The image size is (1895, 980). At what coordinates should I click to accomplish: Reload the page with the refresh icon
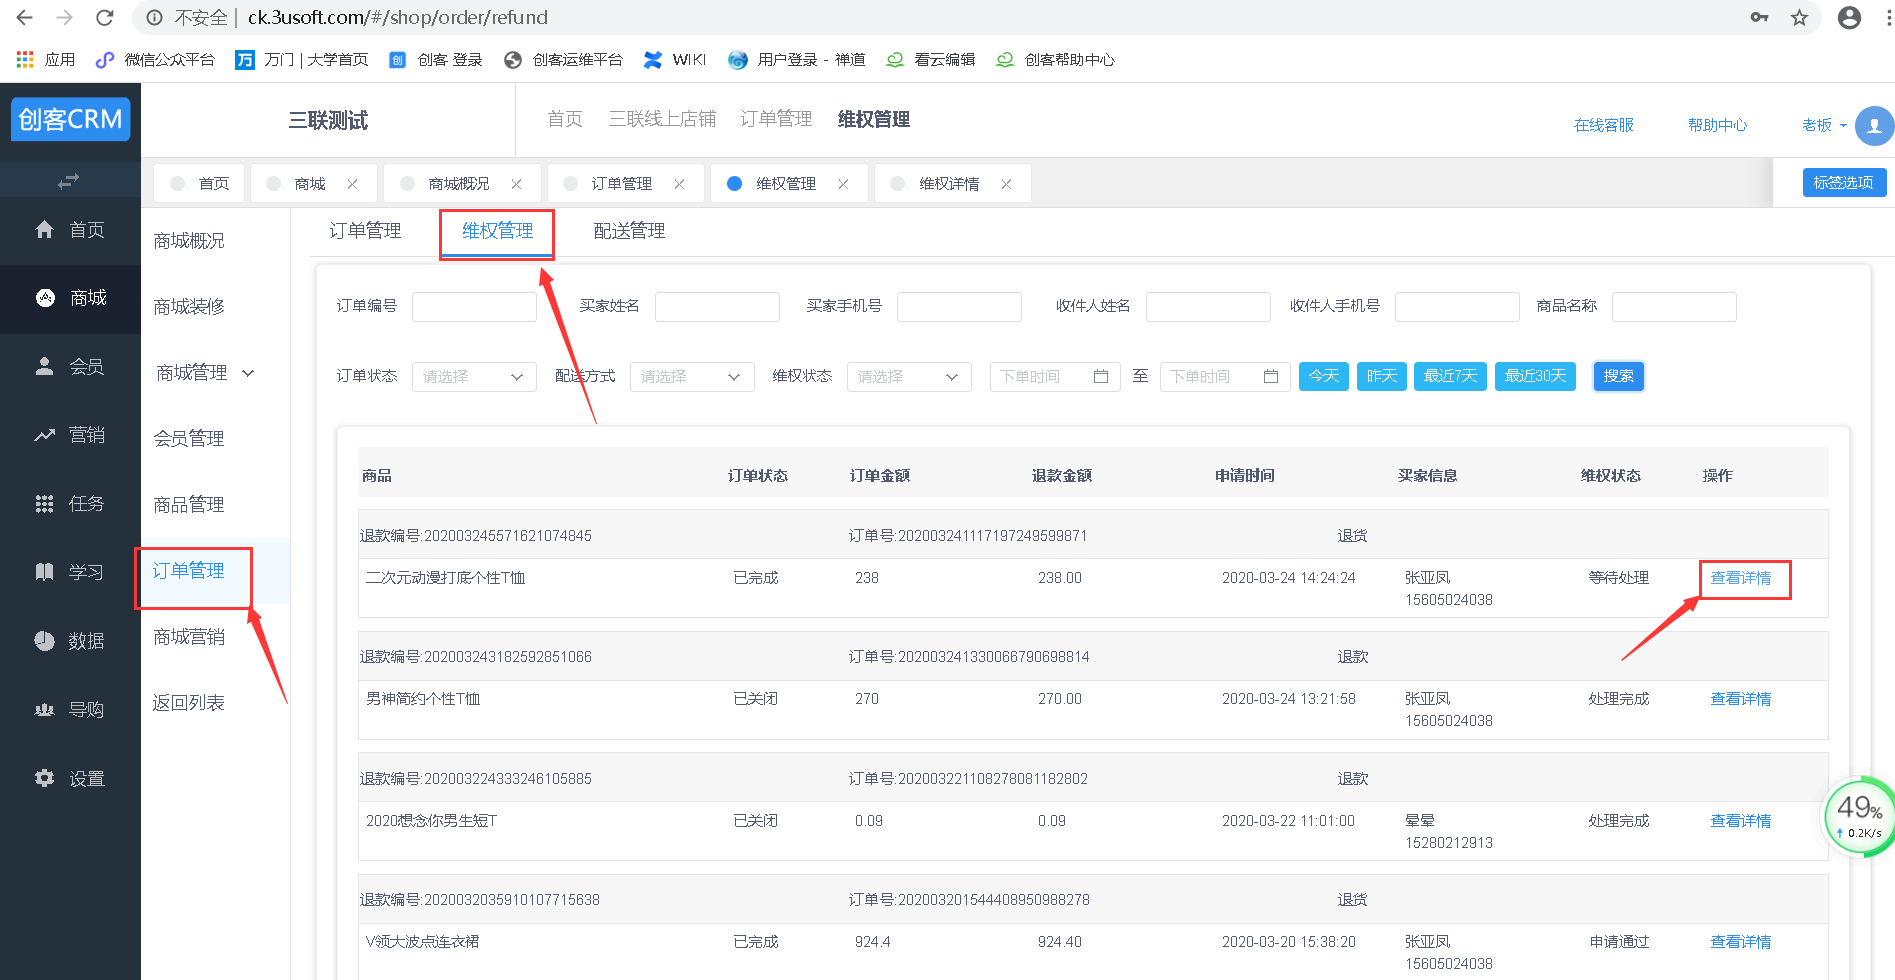tap(104, 18)
